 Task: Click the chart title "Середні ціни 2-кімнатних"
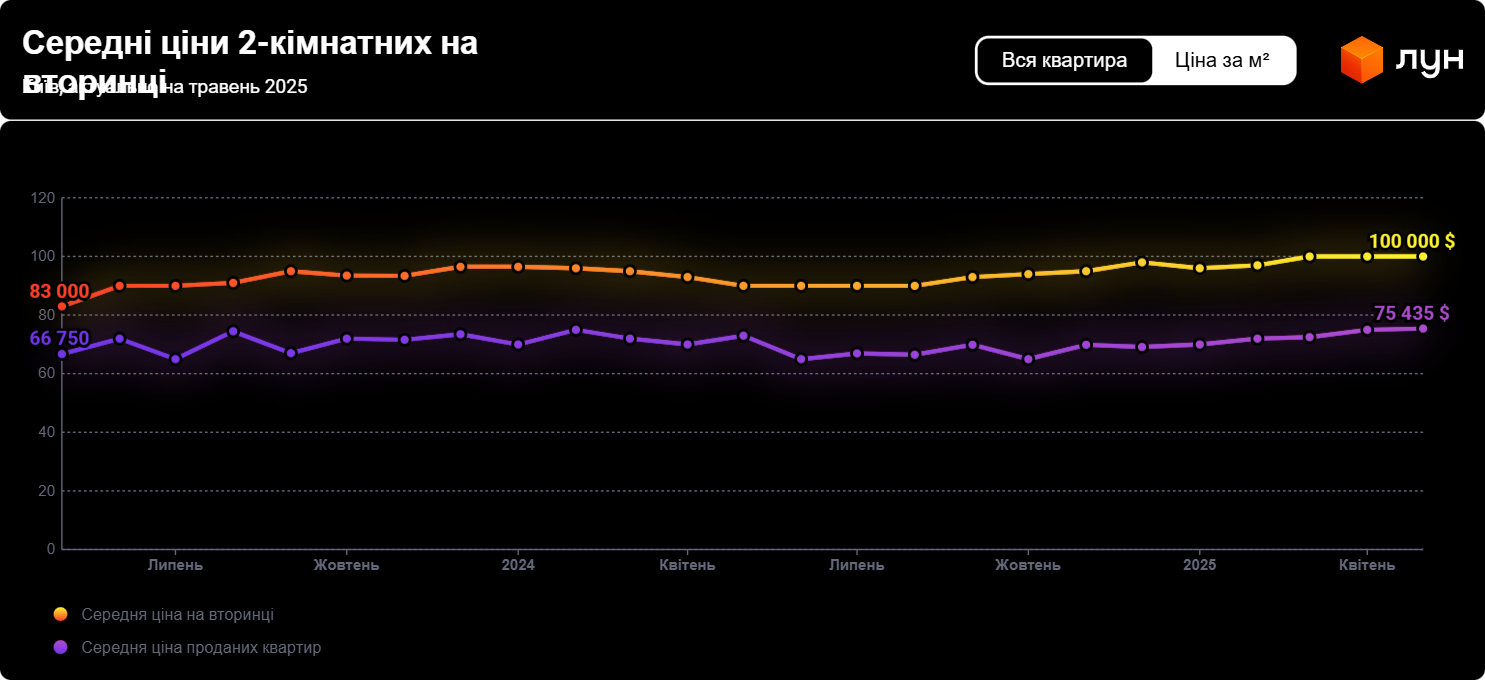(250, 43)
